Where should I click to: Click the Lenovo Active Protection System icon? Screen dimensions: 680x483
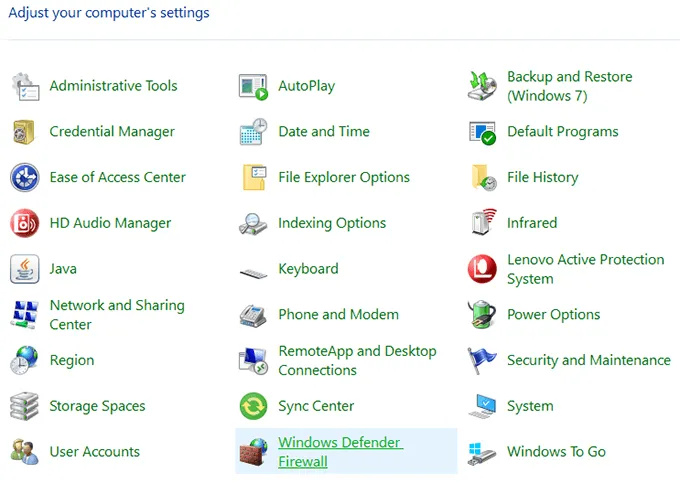click(x=483, y=269)
